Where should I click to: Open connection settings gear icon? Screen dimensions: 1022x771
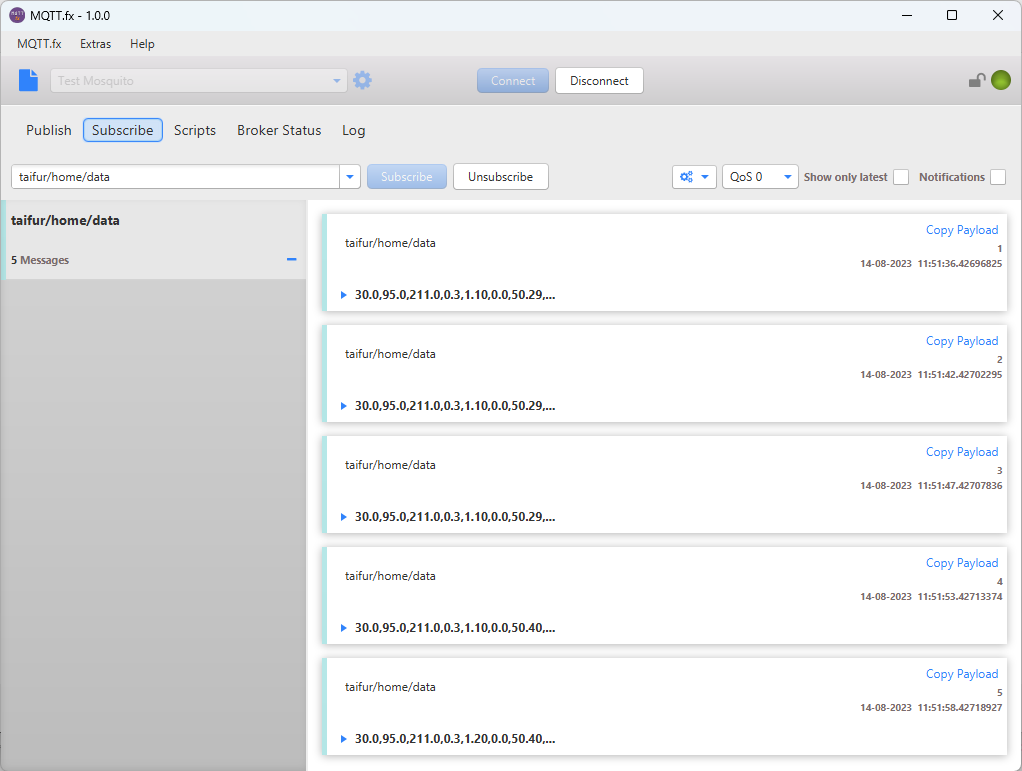click(x=362, y=81)
